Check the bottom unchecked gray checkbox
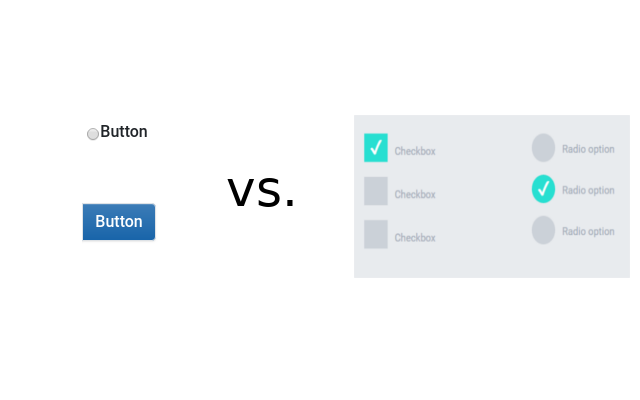Screen dimensions: 640x400 [376, 234]
